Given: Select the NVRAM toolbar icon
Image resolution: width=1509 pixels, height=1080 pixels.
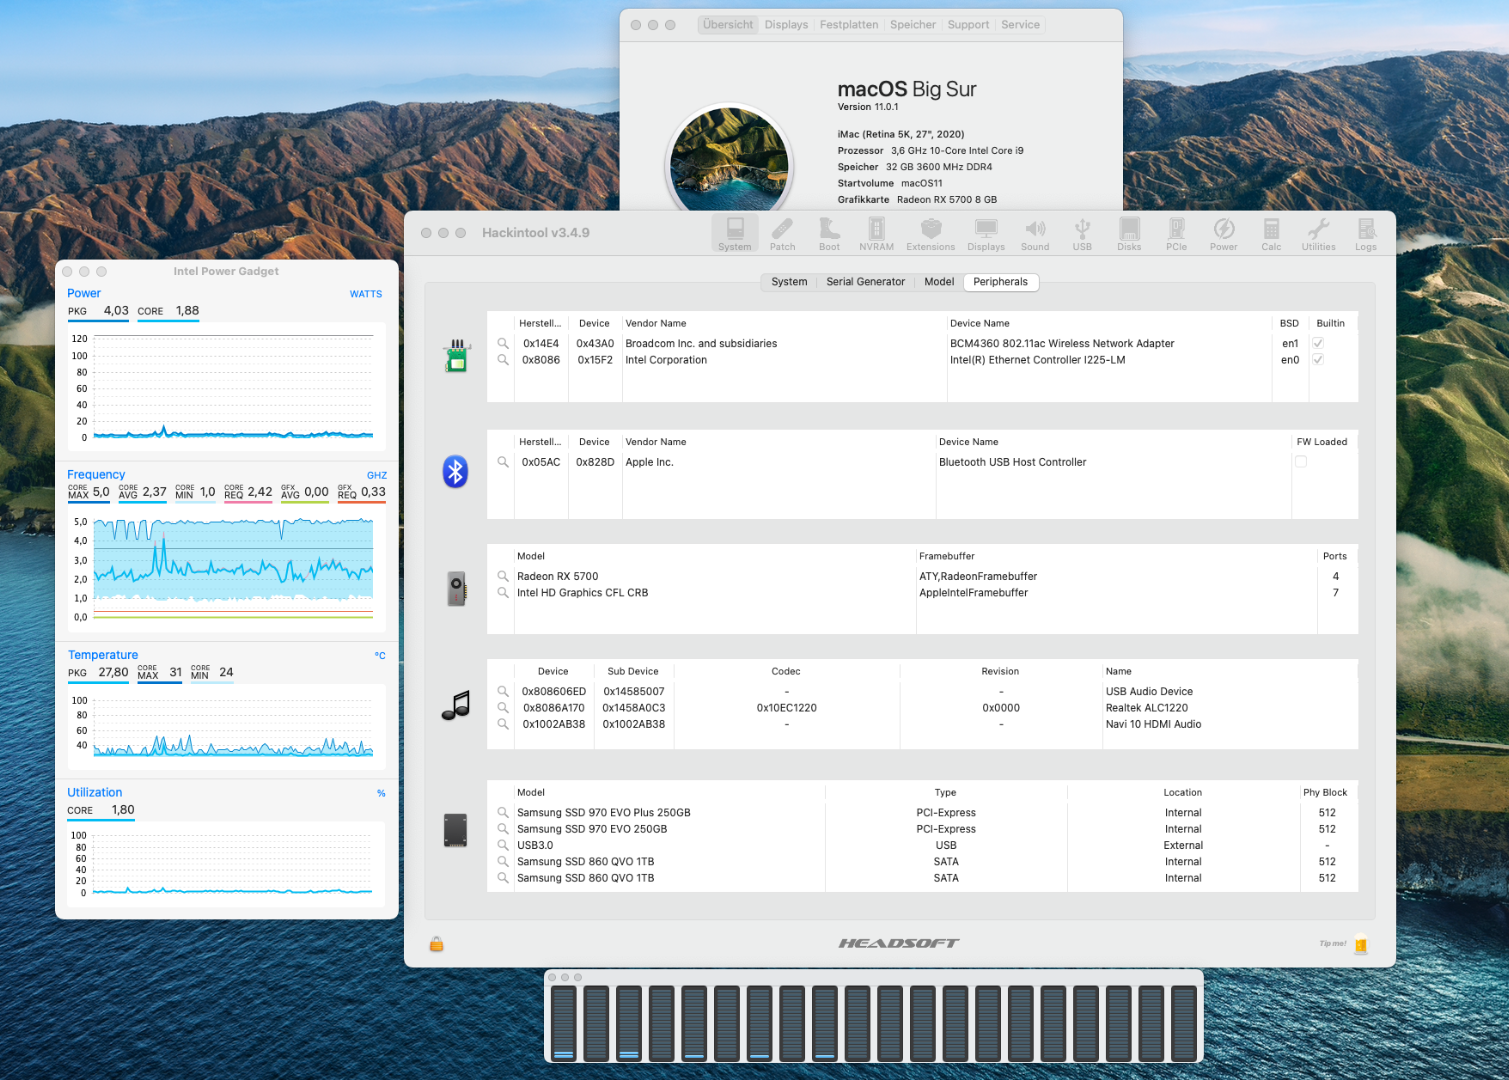Looking at the screenshot, I should 876,234.
